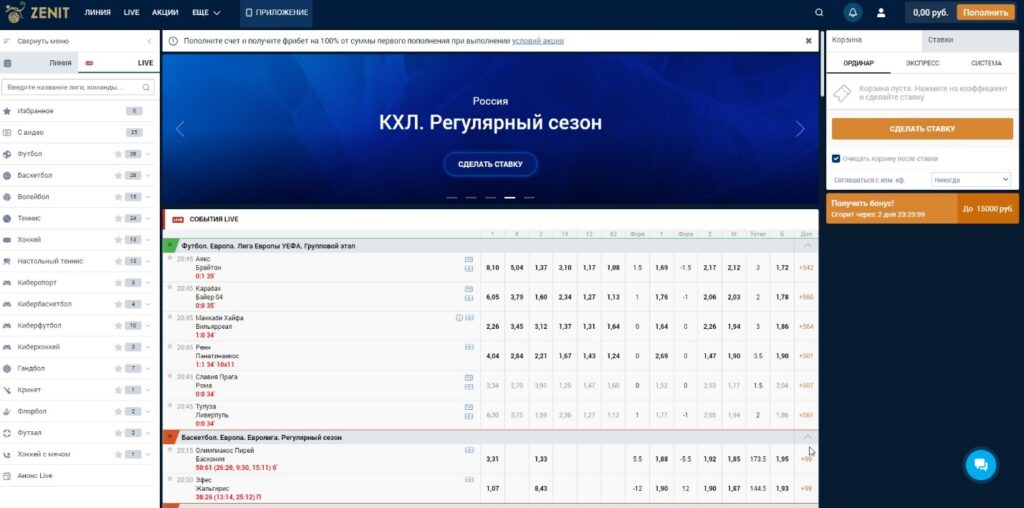This screenshot has height=508, width=1024.
Task: Click ПРИЛОЖЕНИЕ app button
Action: [x=276, y=12]
